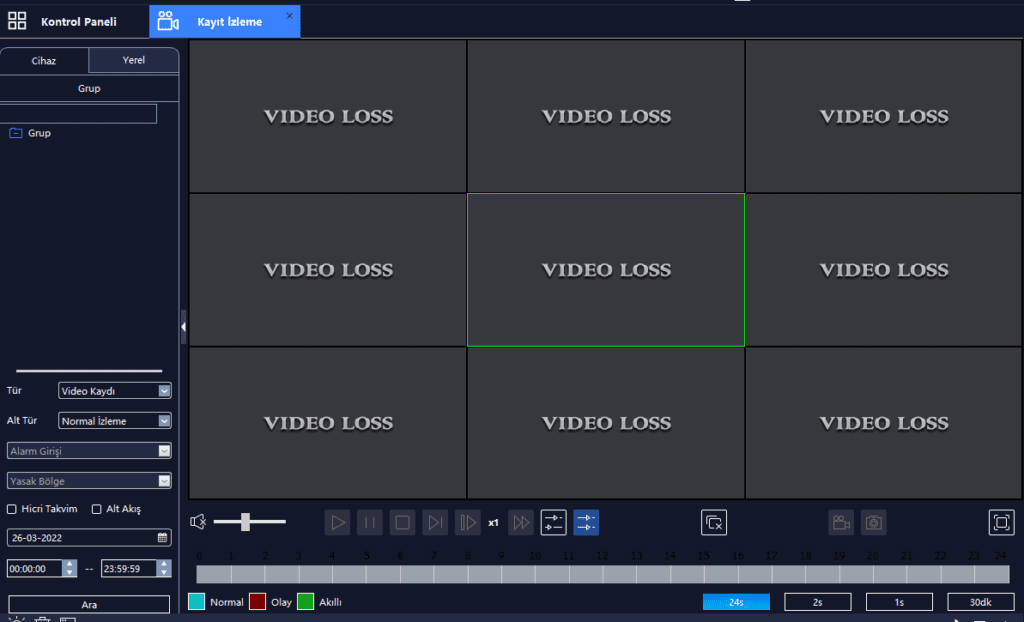
Task: Click the close all windows icon
Action: click(714, 523)
